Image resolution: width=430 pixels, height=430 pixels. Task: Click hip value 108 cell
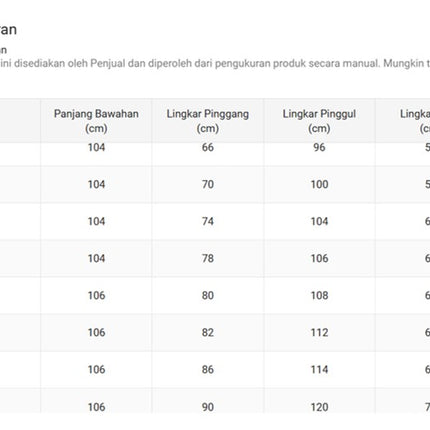[x=319, y=295]
